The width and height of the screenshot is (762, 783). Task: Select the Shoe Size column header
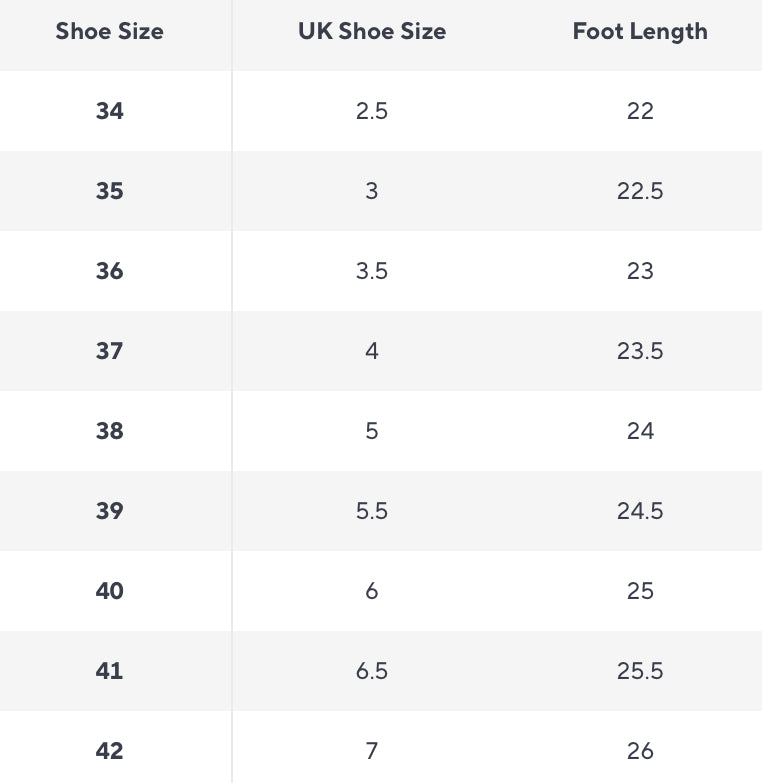click(x=109, y=31)
